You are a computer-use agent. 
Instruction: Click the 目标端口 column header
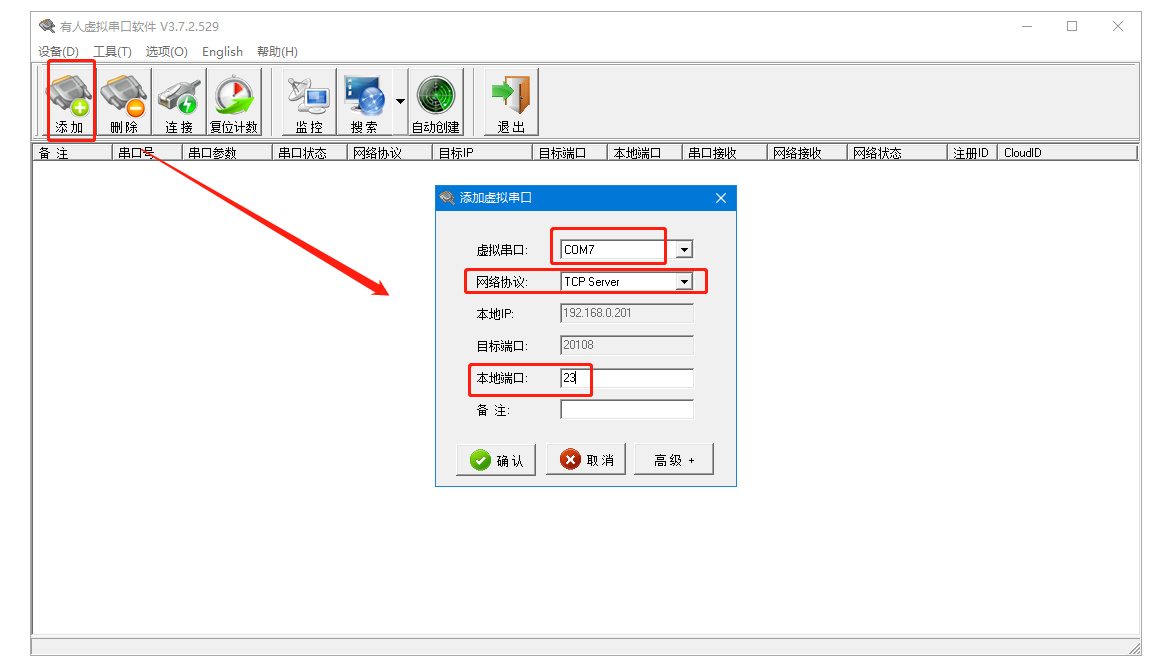coord(569,153)
